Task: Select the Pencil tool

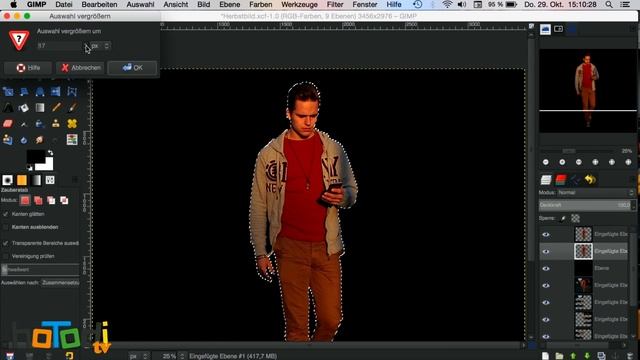Action: tap(56, 107)
